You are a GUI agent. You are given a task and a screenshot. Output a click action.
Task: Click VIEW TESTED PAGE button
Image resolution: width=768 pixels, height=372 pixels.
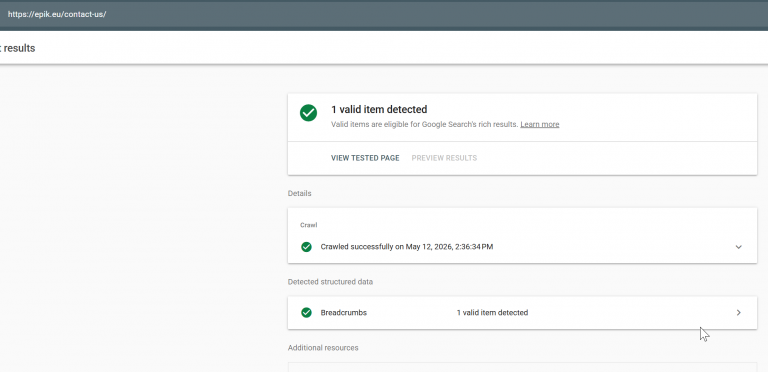(x=365, y=158)
